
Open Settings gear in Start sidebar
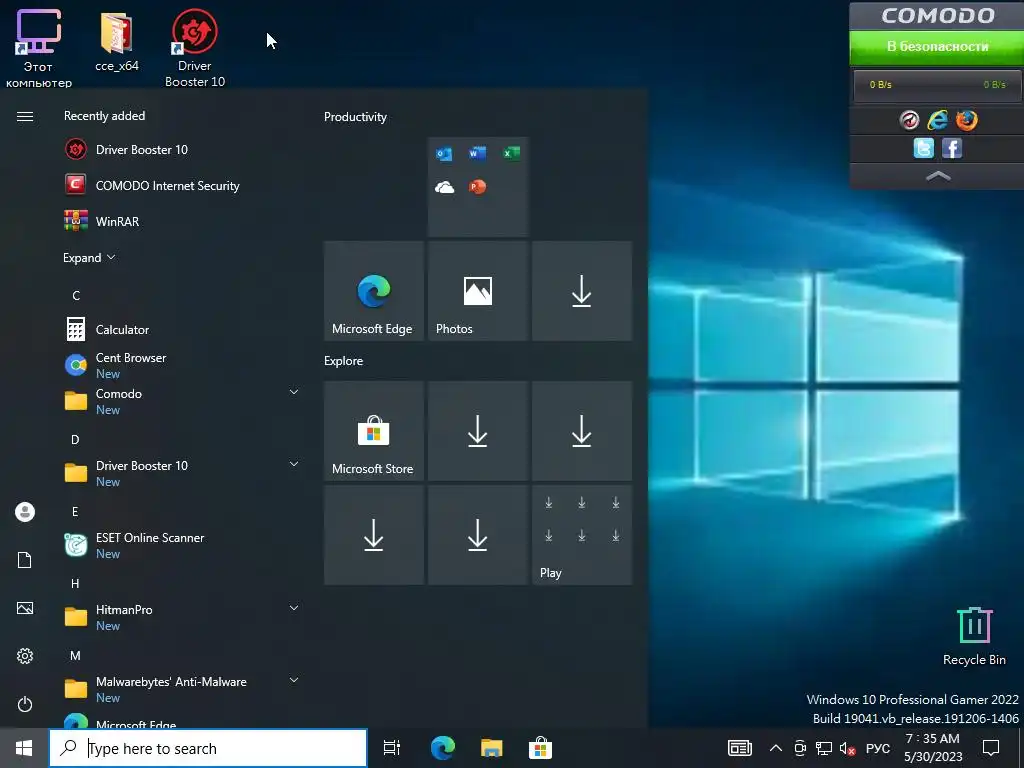[x=25, y=656]
